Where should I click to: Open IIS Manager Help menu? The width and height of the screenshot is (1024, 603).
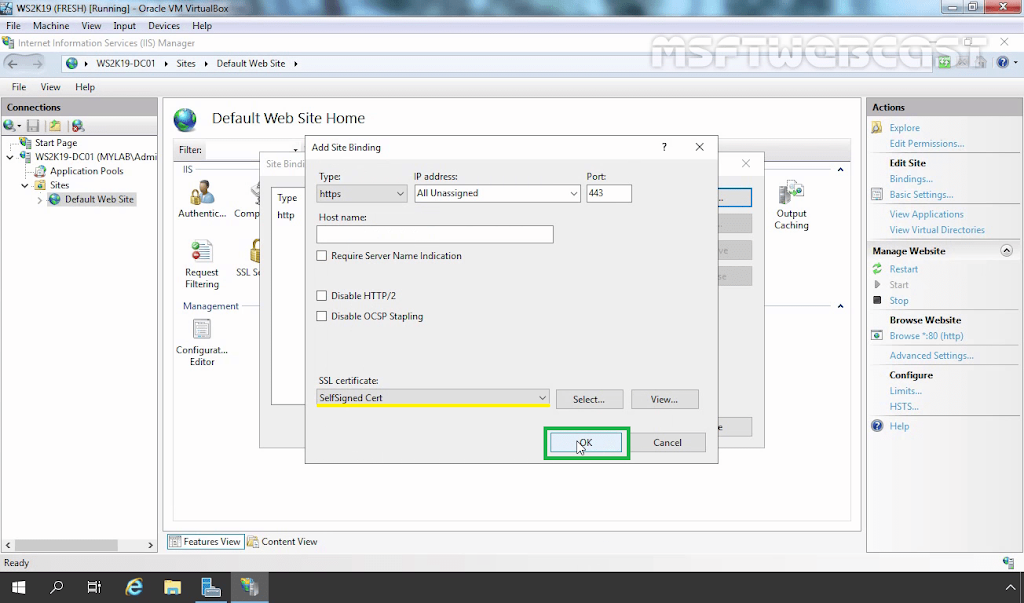85,87
